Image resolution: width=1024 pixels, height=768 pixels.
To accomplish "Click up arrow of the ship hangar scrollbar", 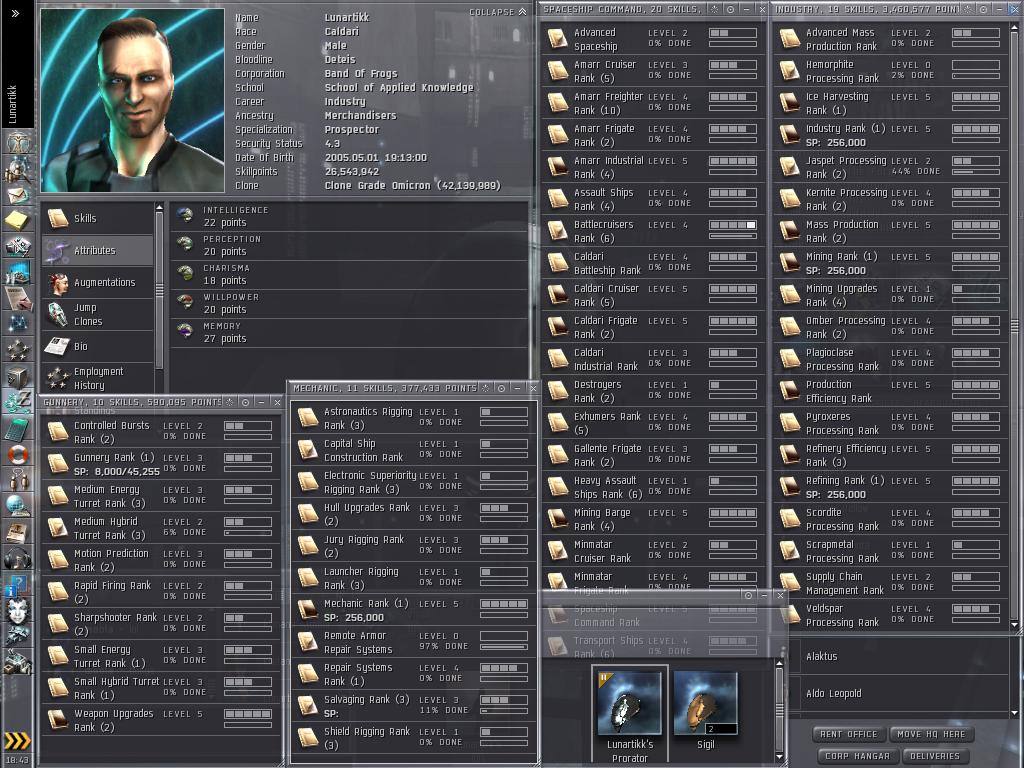I will (x=779, y=664).
